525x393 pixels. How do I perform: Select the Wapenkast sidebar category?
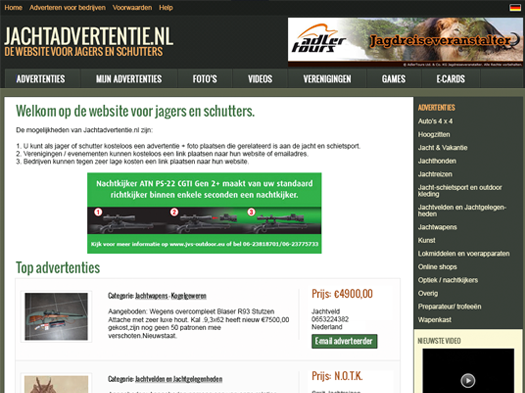[434, 320]
